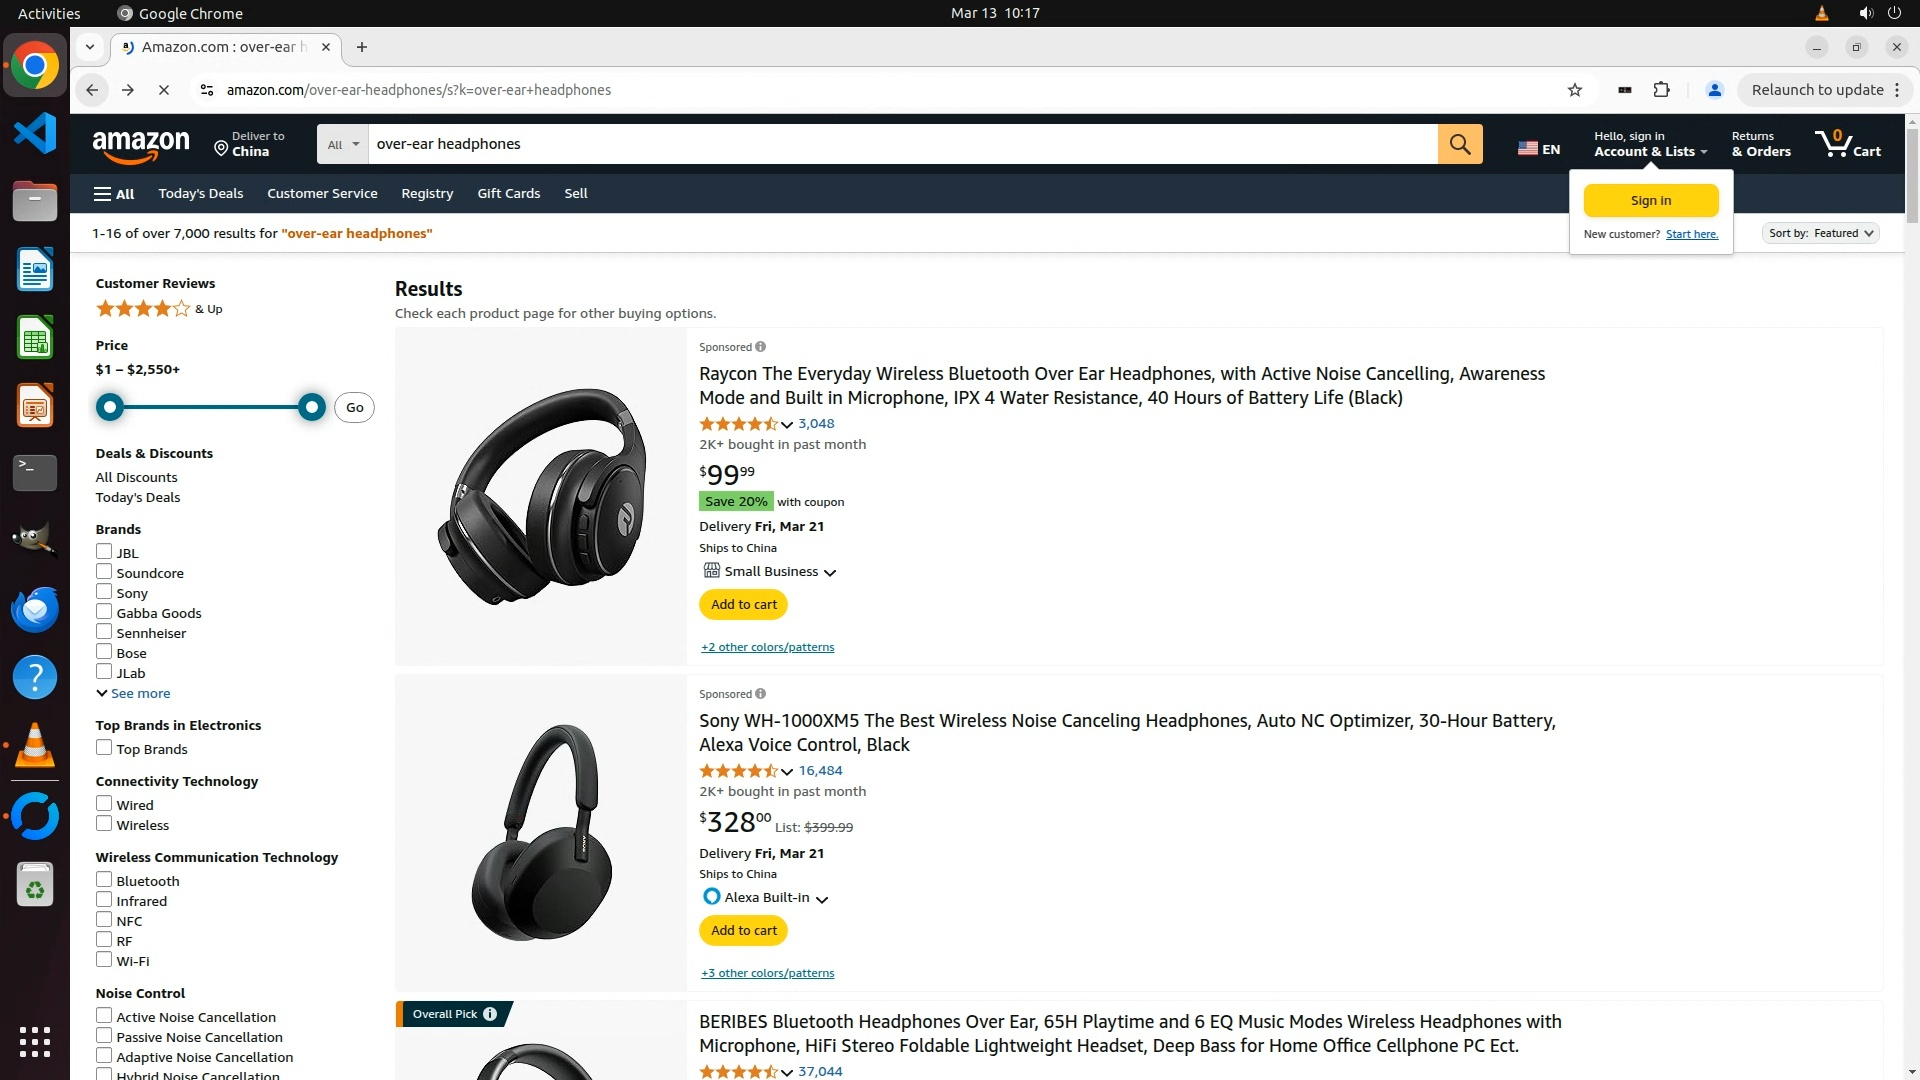Image resolution: width=1920 pixels, height=1080 pixels.
Task: Tick the Active Noise Cancellation checkbox
Action: click(104, 1016)
